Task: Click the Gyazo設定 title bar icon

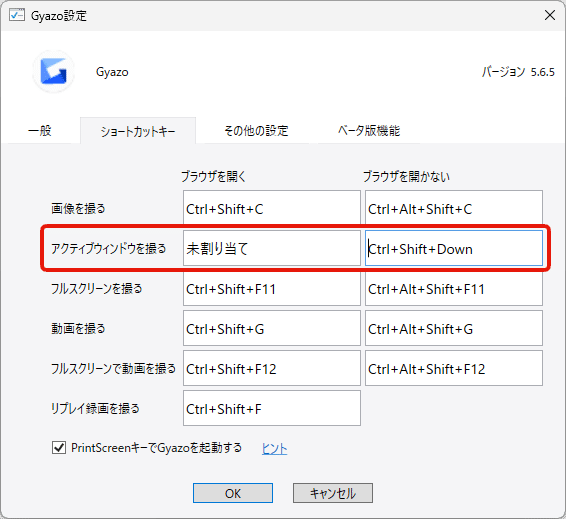Action: (x=17, y=16)
